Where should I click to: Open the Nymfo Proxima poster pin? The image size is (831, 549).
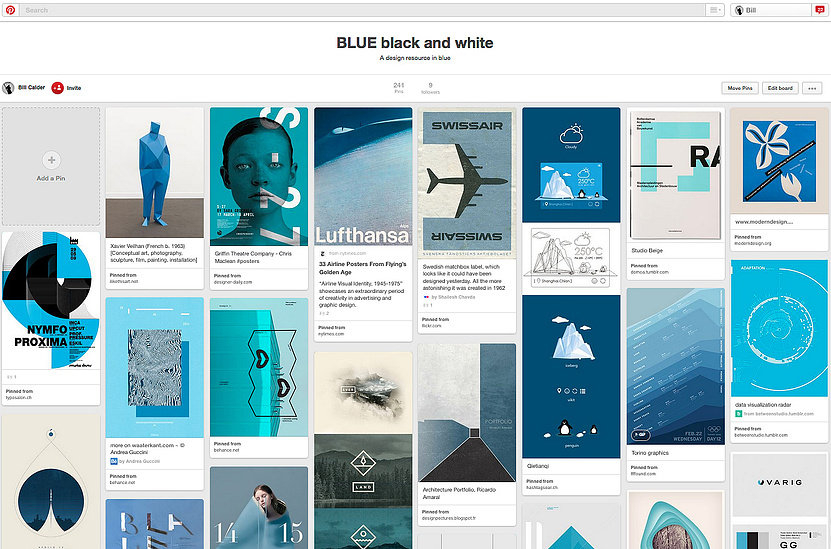tap(51, 300)
